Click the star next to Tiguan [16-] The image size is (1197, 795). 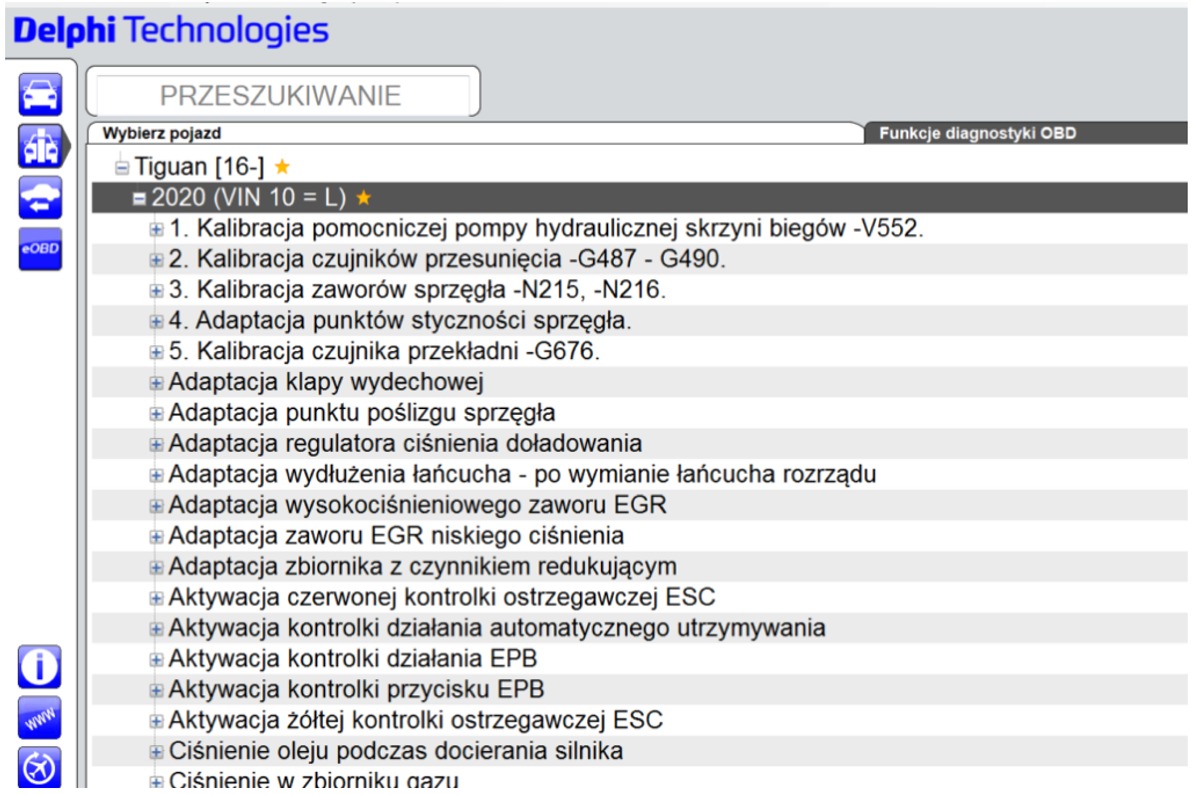click(282, 167)
